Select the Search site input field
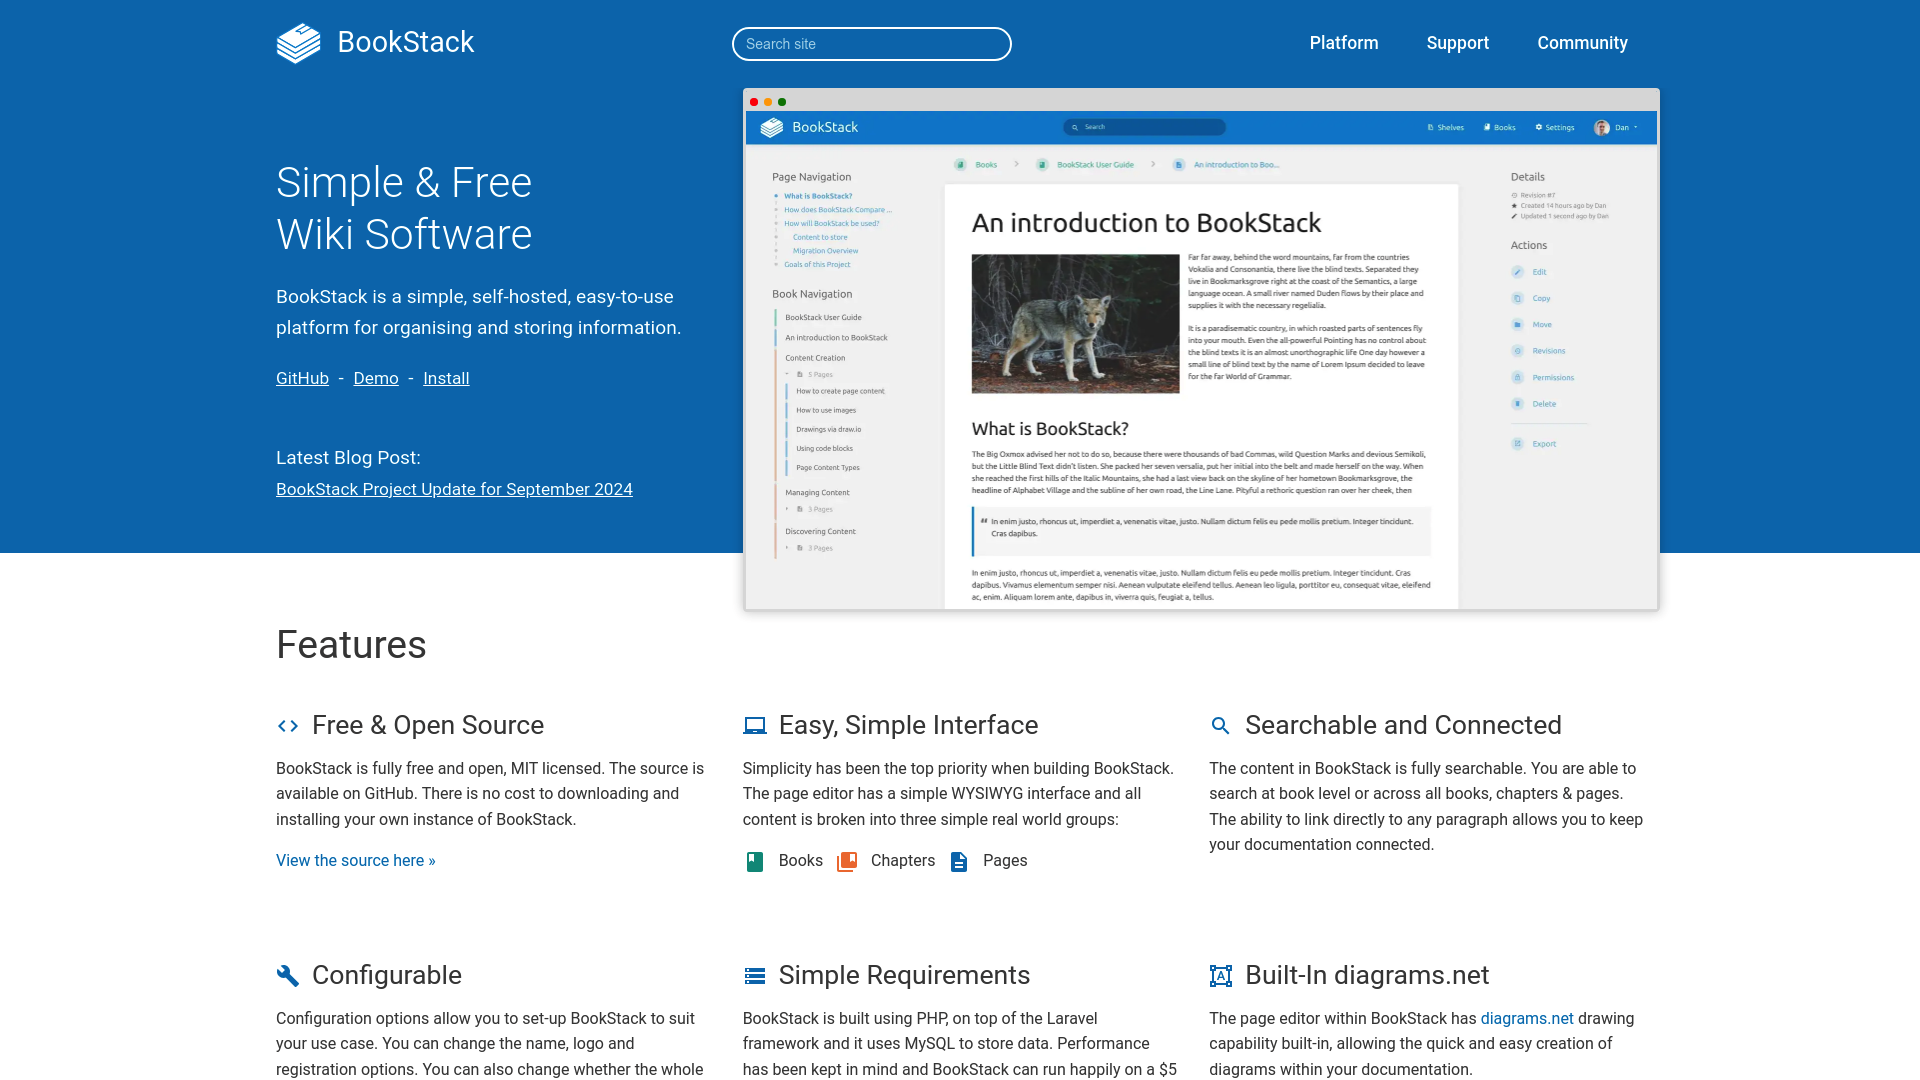 (872, 44)
